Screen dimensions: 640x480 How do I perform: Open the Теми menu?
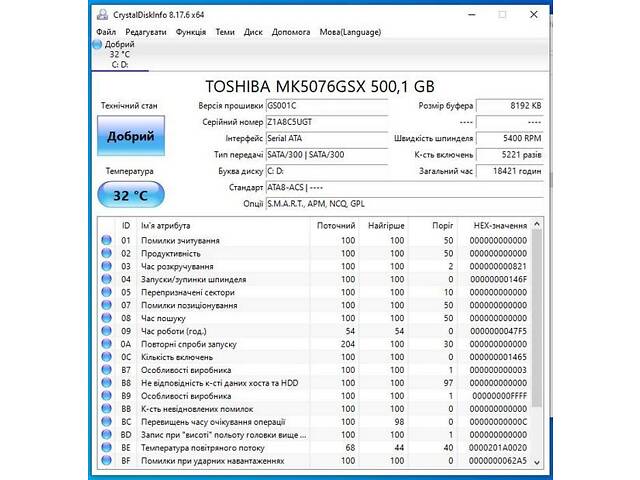click(x=225, y=32)
